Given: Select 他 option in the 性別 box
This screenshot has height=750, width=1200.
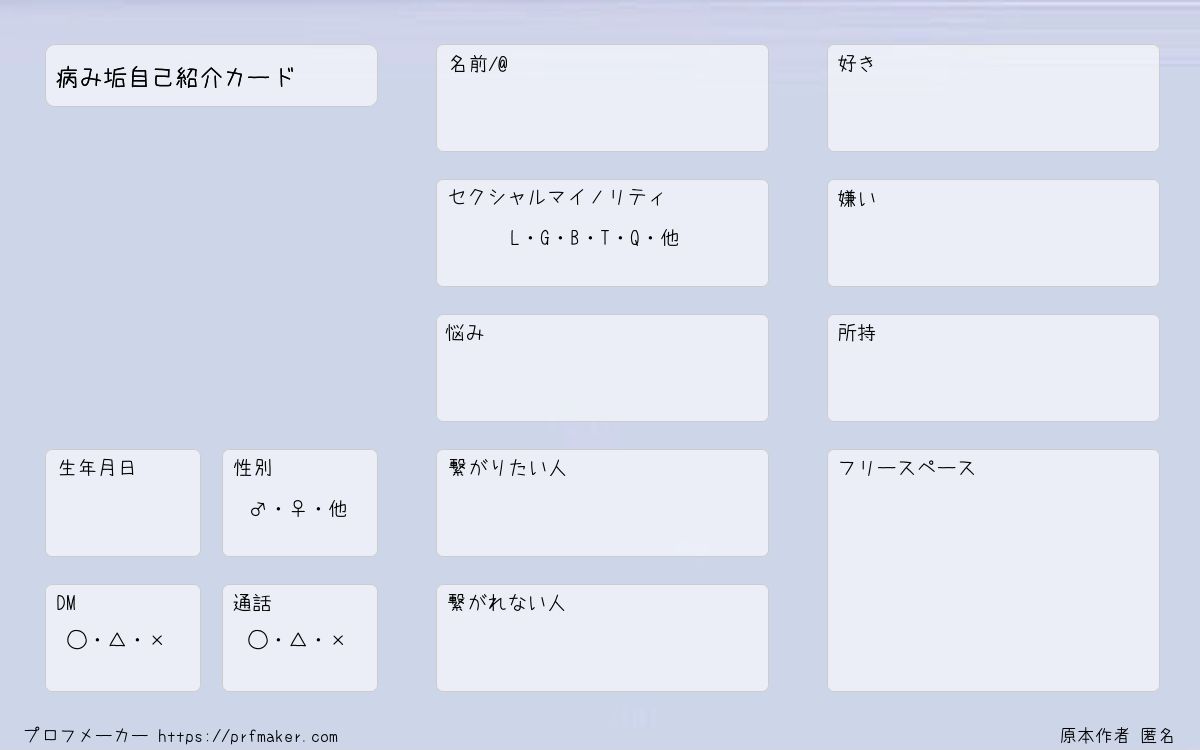Looking at the screenshot, I should click(x=338, y=509).
